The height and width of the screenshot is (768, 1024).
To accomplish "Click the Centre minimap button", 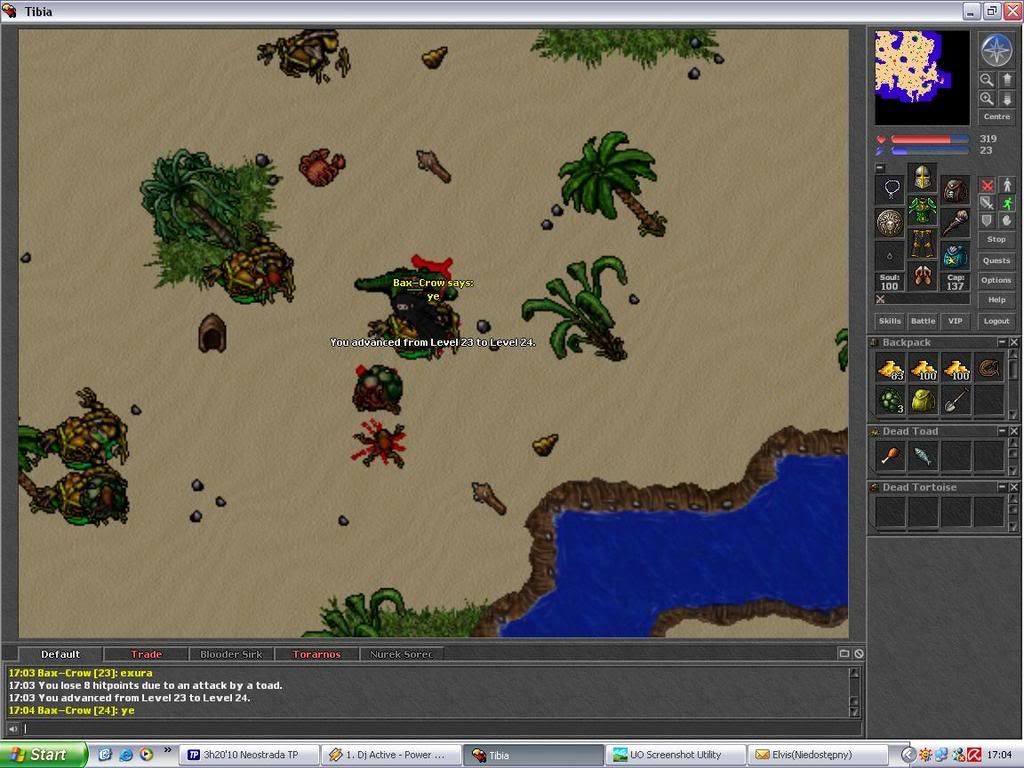I will 997,116.
